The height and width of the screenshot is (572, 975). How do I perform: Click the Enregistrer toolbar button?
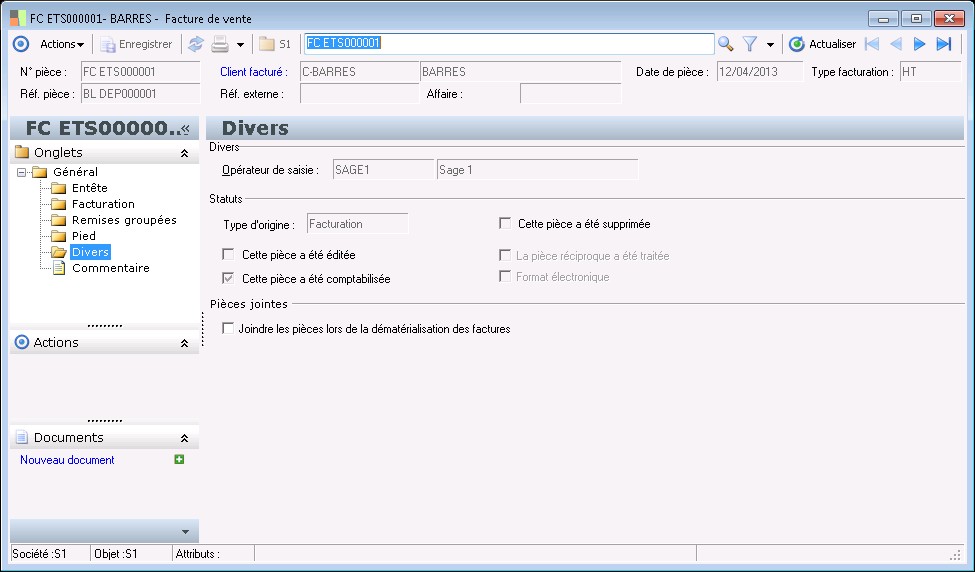tap(136, 44)
